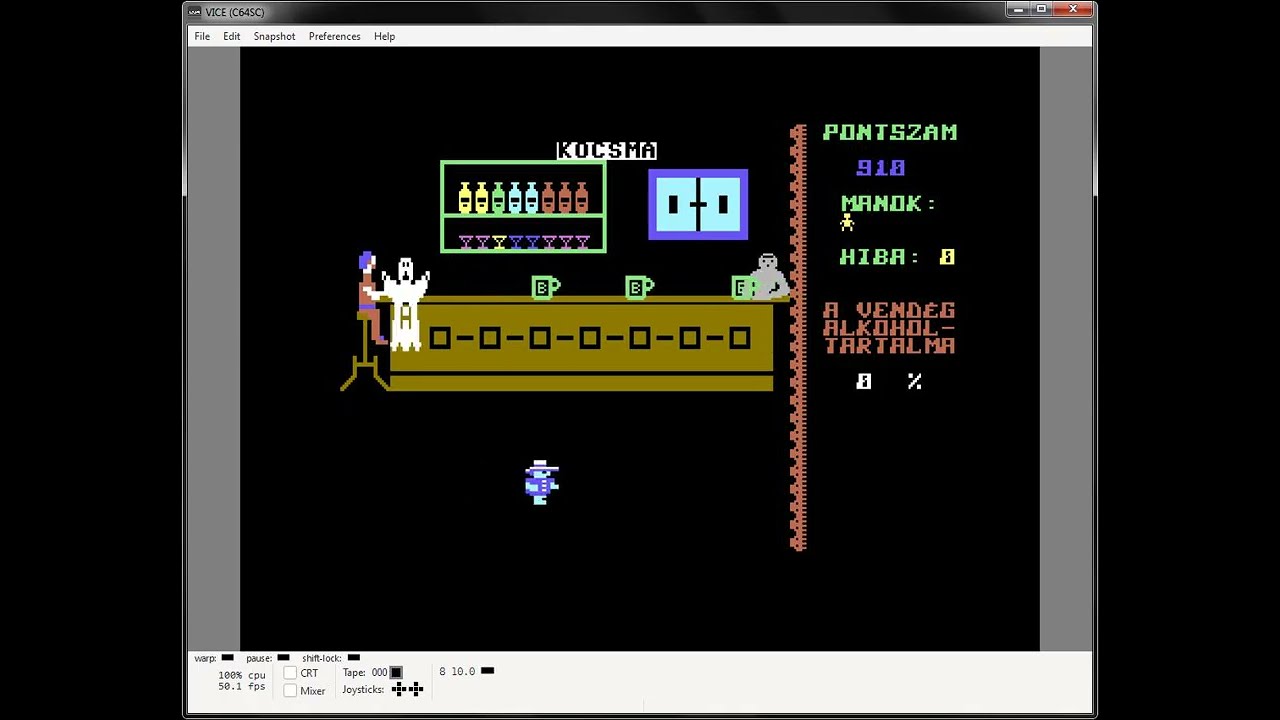
Task: Click the 50.1 fps status text
Action: (242, 687)
